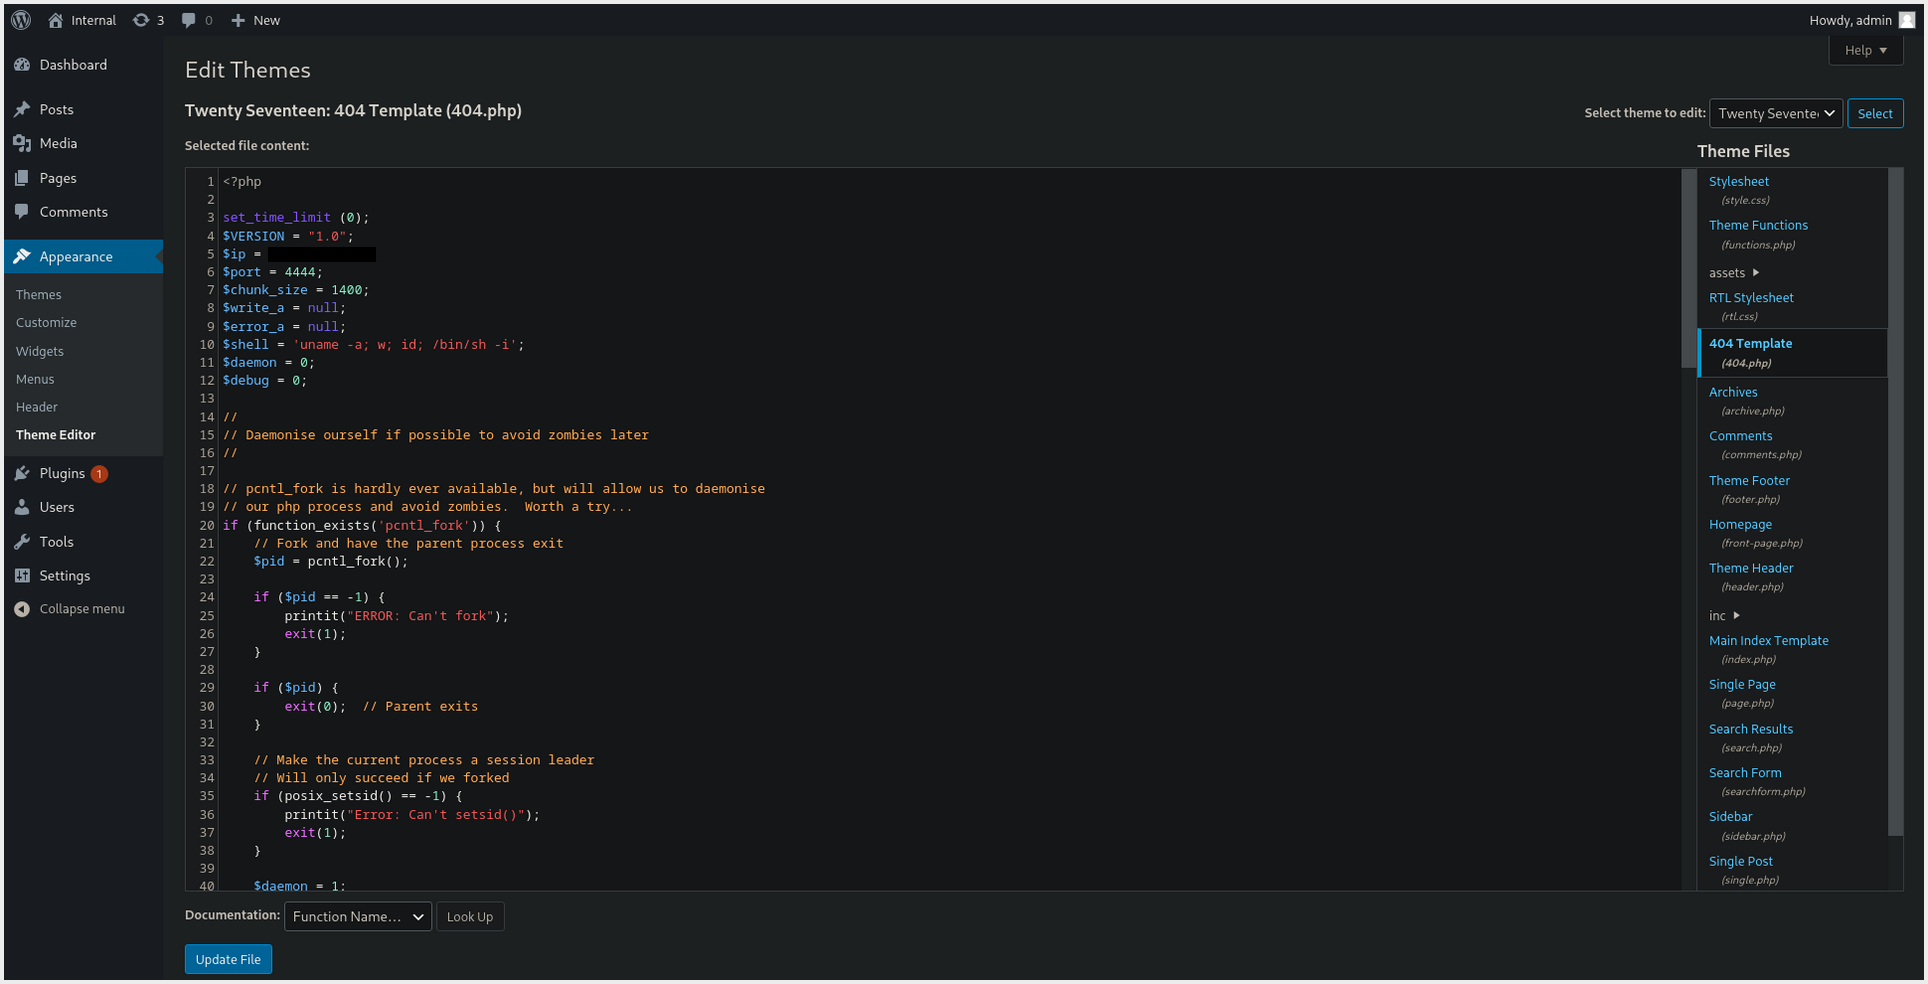Image resolution: width=1928 pixels, height=984 pixels.
Task: Open the Theme Header file link
Action: coord(1751,569)
